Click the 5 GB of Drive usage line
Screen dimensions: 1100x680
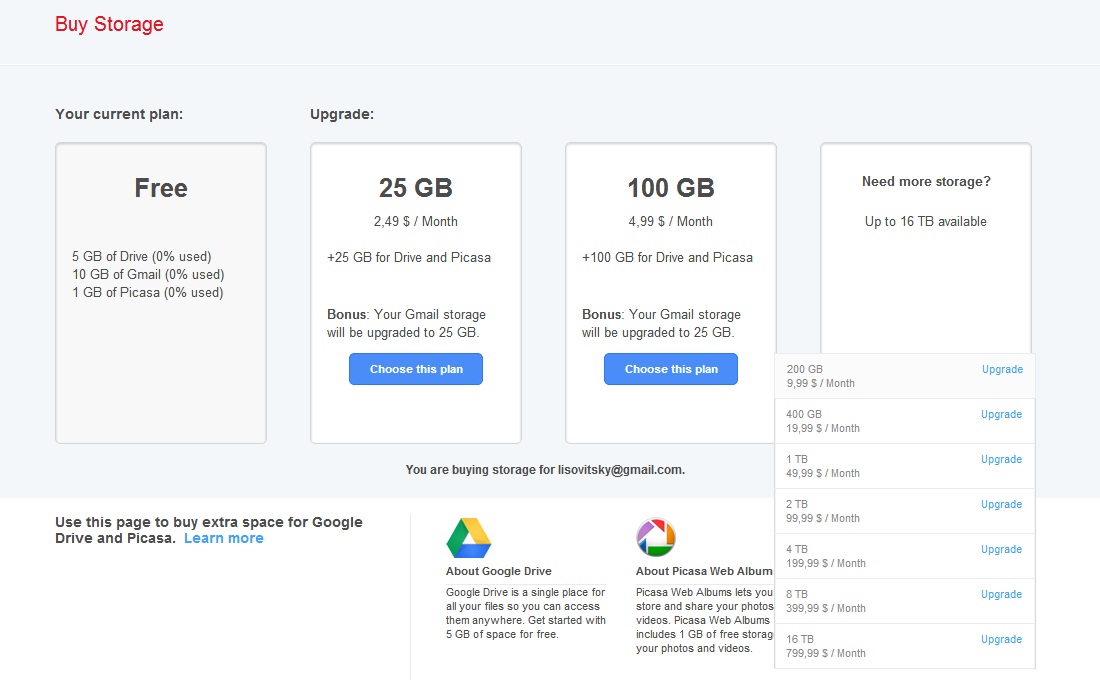pos(142,256)
